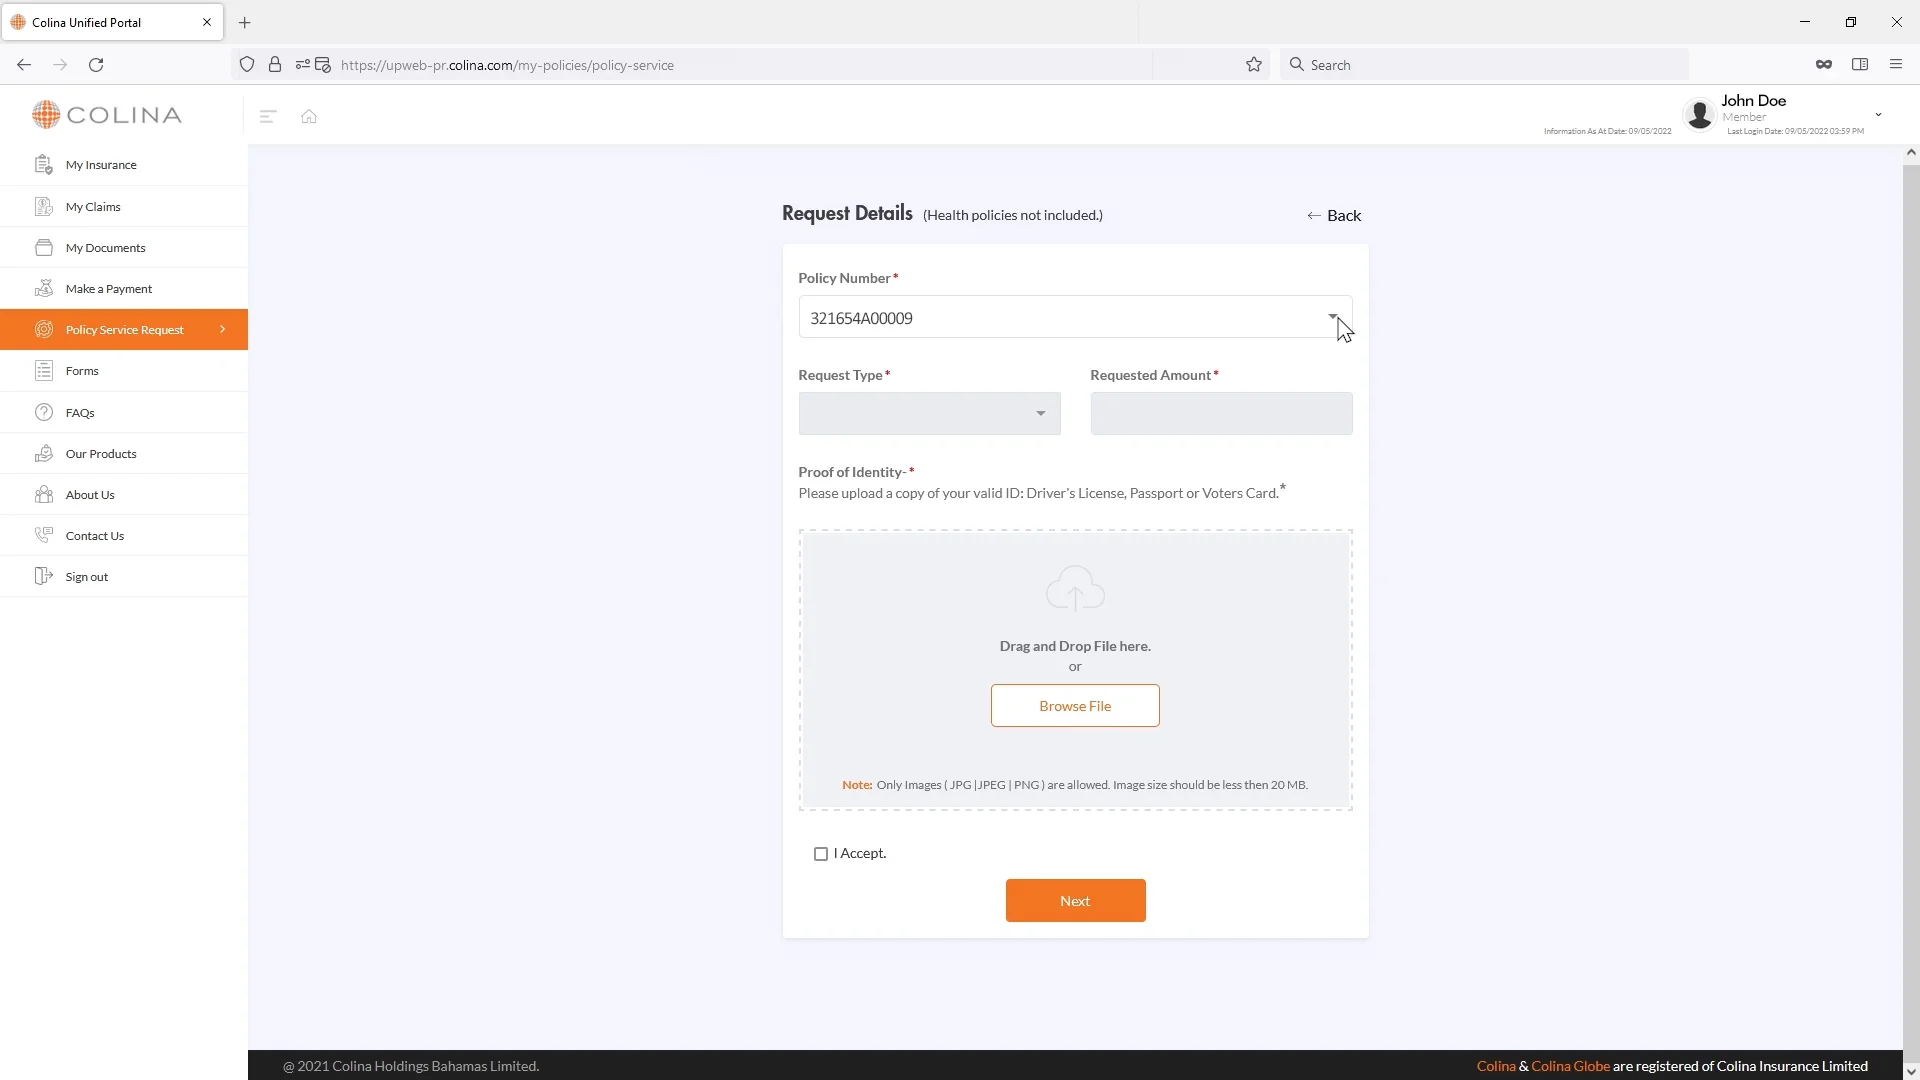1920x1080 pixels.
Task: Check the I Accept checkbox
Action: (x=821, y=854)
